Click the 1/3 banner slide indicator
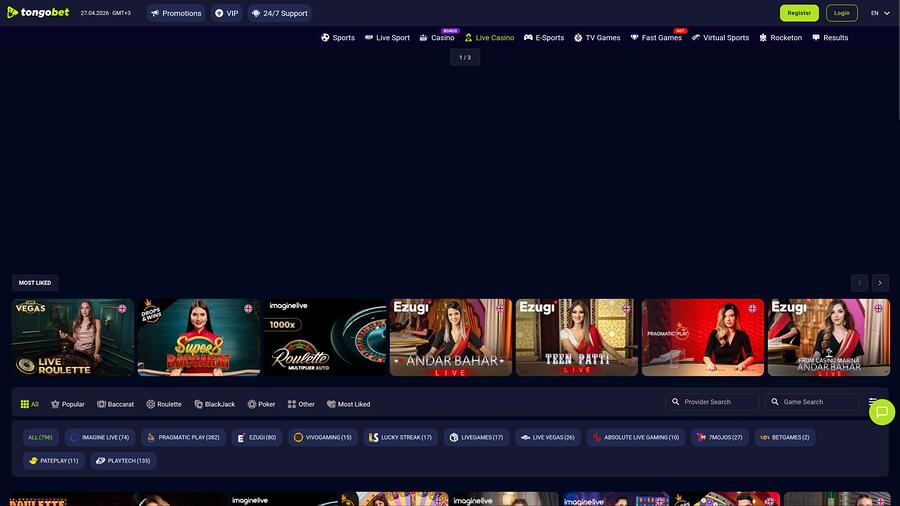This screenshot has height=506, width=900. point(465,57)
